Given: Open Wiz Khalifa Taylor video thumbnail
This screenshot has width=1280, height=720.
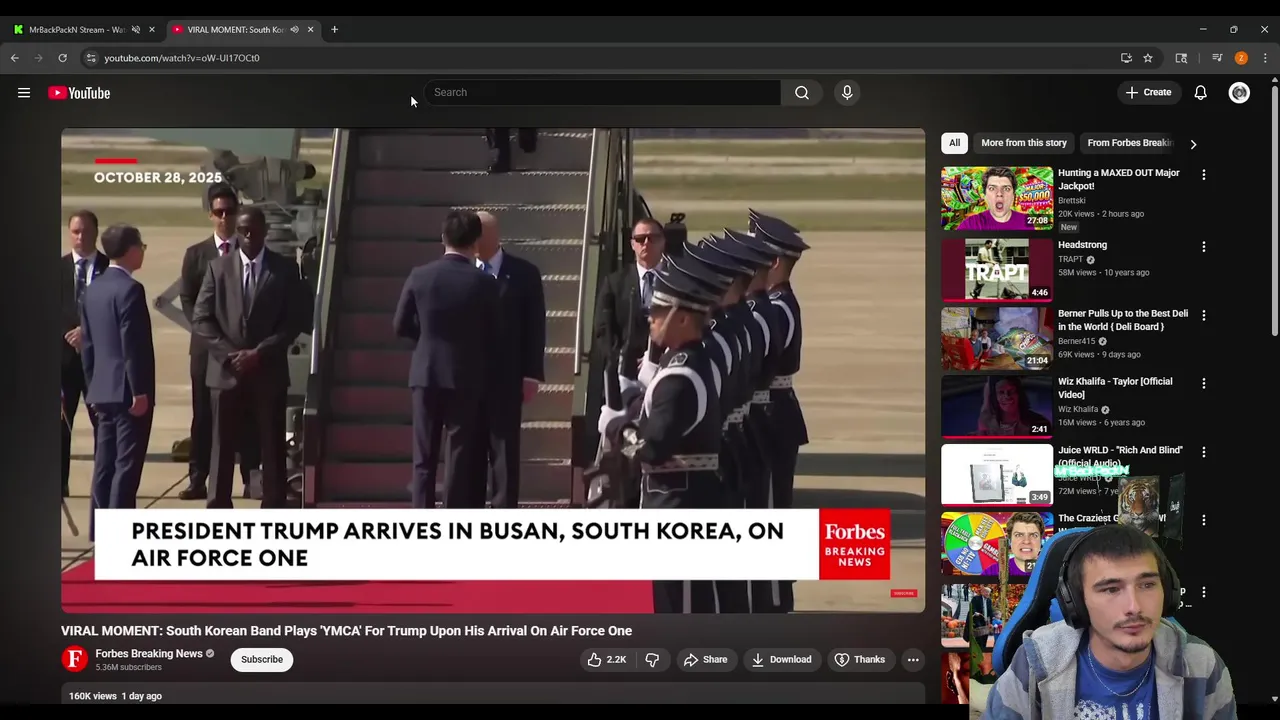Looking at the screenshot, I should pyautogui.click(x=997, y=406).
